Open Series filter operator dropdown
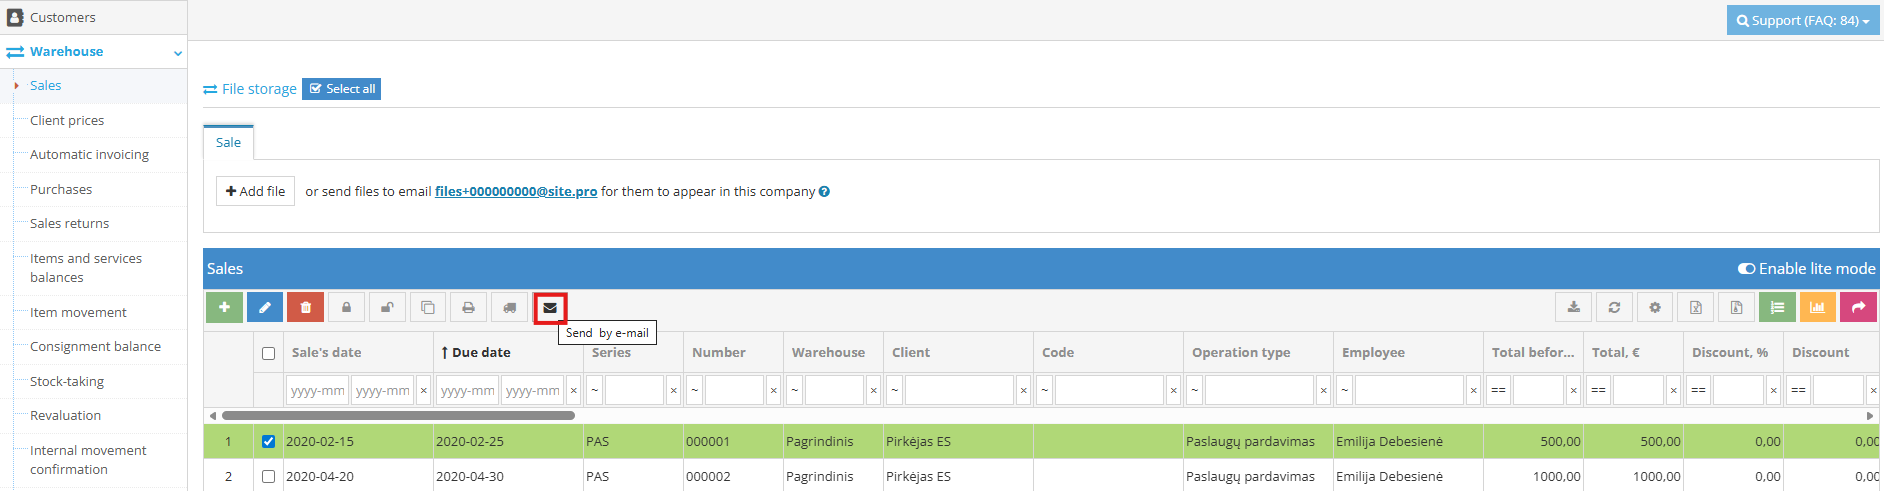Screen dimensions: 1884x491 [x=594, y=390]
